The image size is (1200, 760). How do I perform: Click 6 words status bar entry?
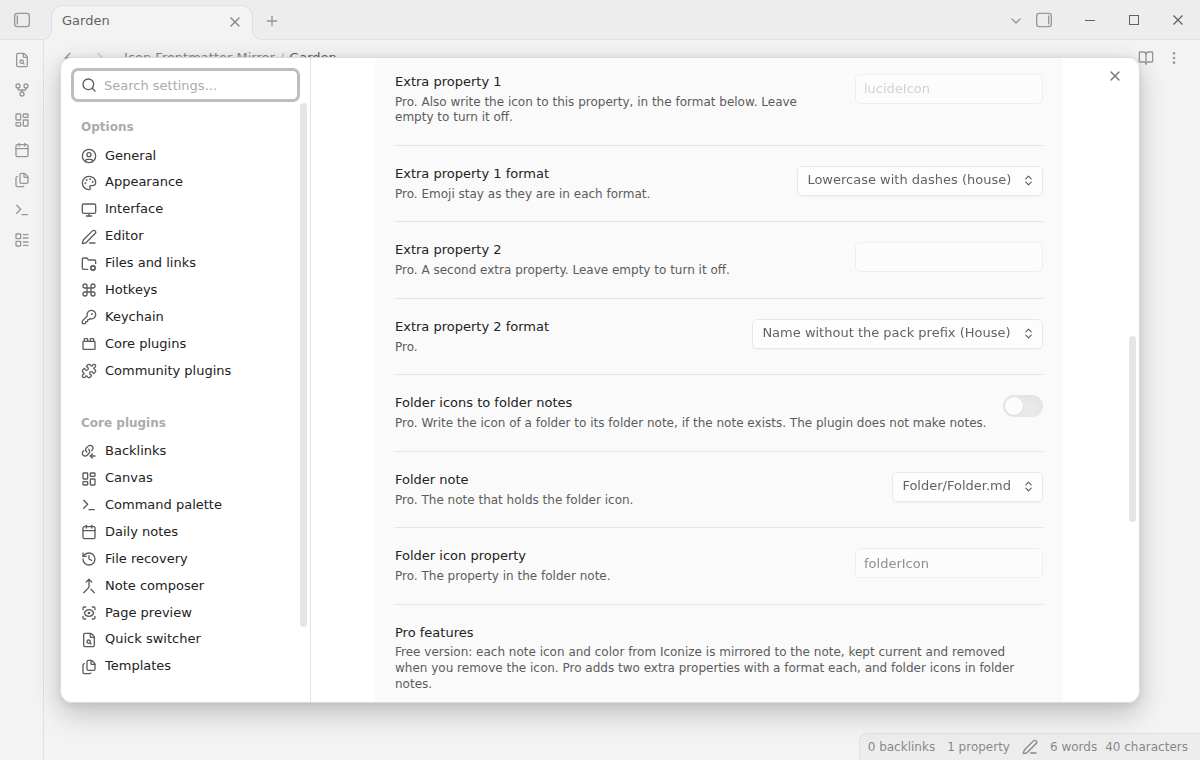[1073, 747]
